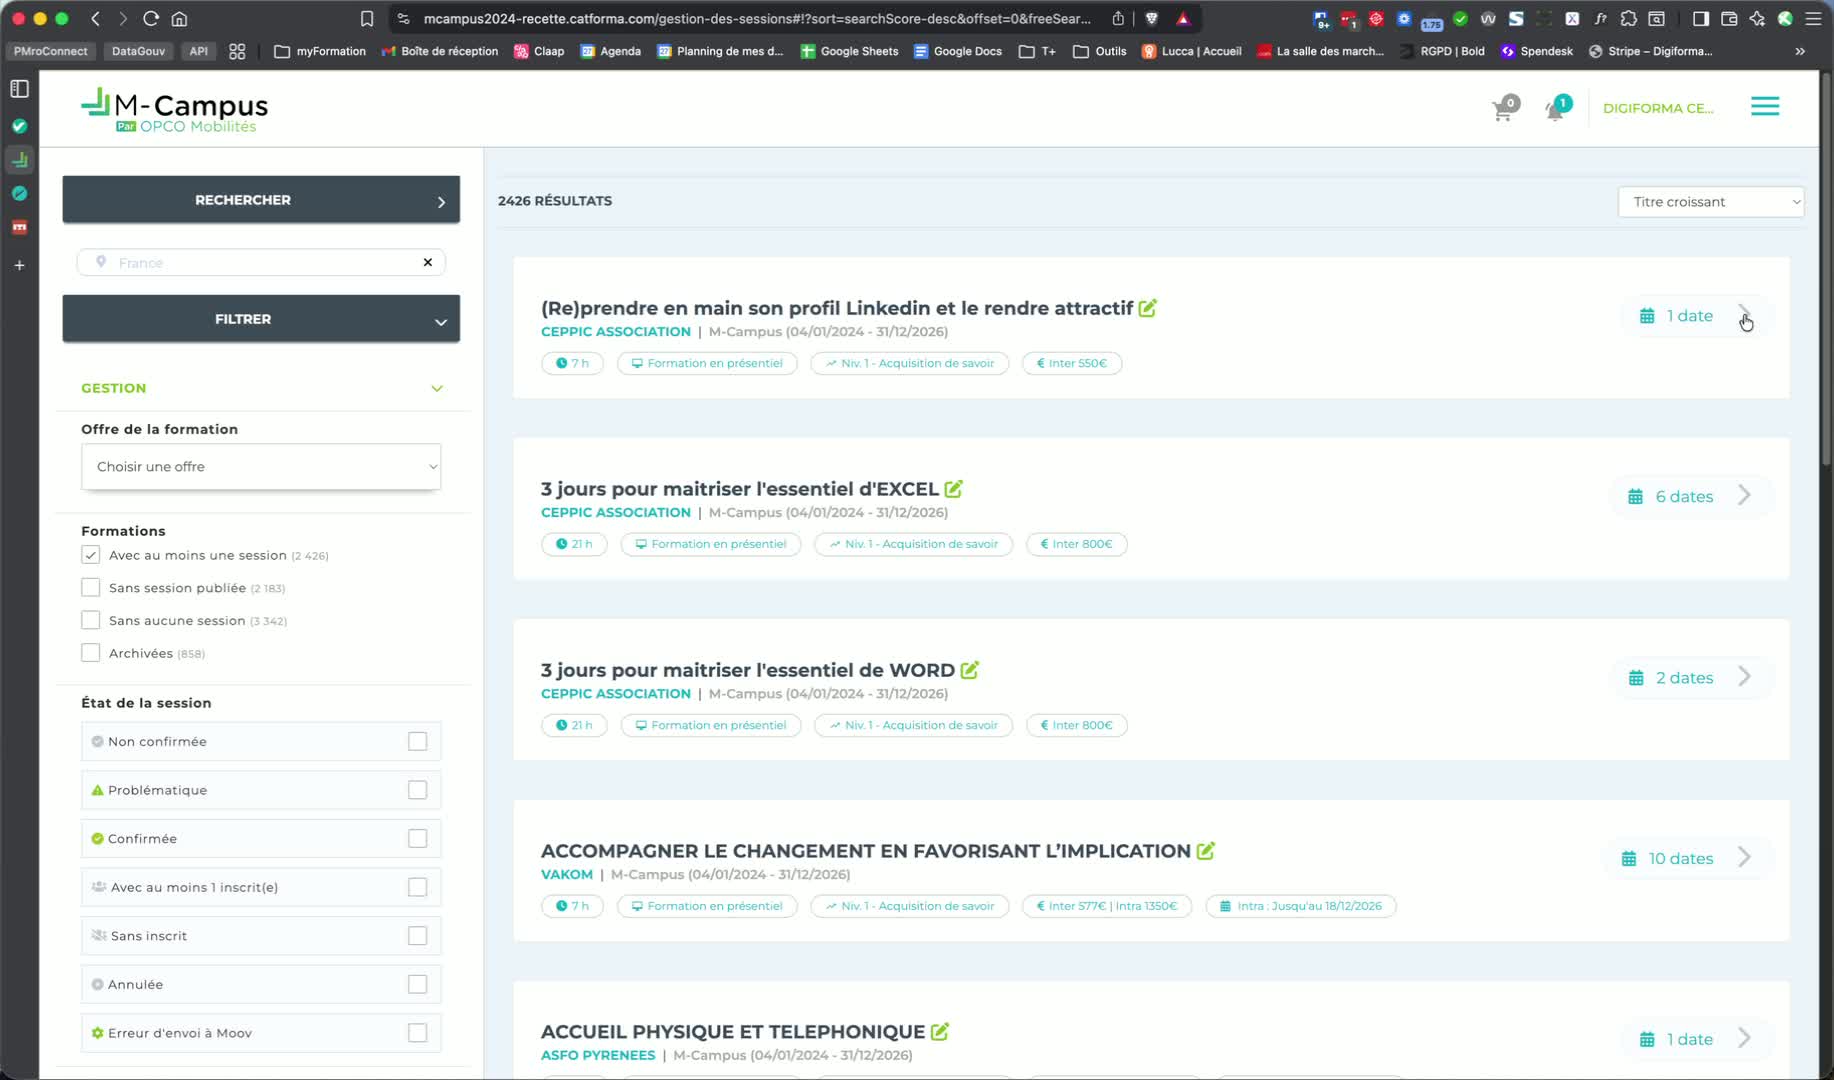Navigate back in the browser
This screenshot has height=1080, width=1834.
click(x=95, y=18)
